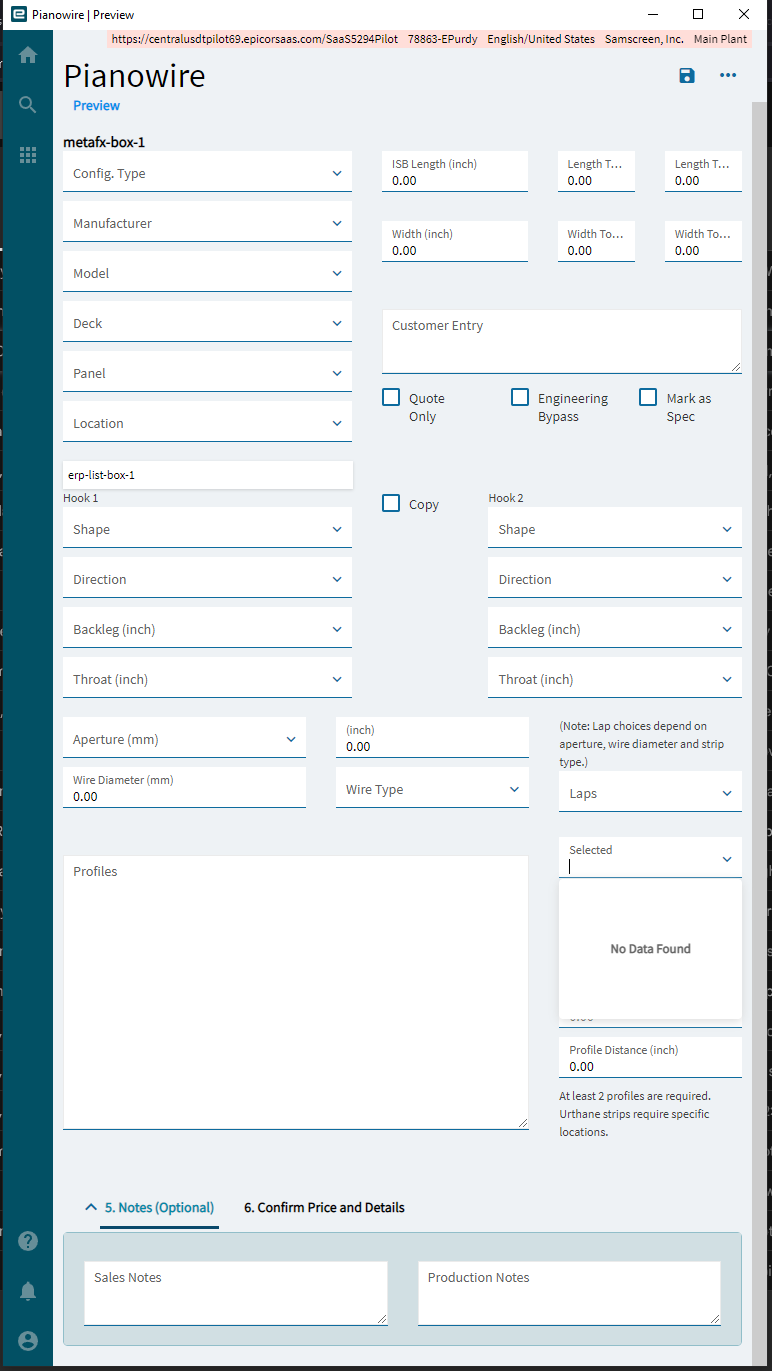Check the Mark as Spec box
This screenshot has width=772, height=1371.
(x=648, y=397)
